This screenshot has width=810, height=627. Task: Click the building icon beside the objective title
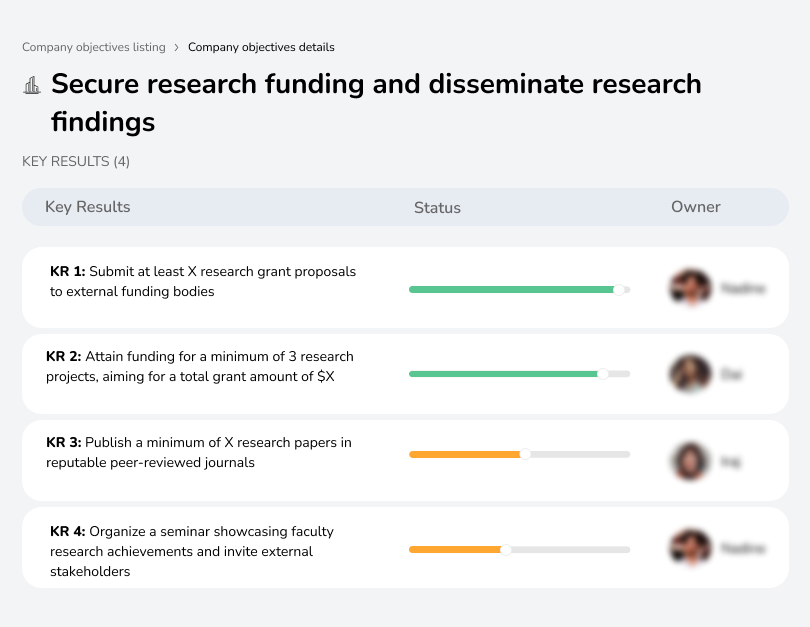32,86
